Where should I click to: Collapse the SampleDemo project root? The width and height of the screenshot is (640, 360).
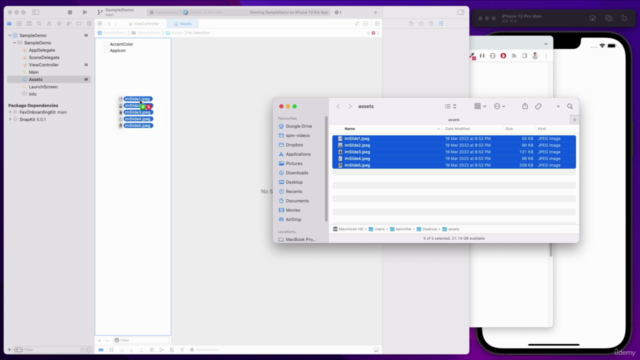point(10,36)
